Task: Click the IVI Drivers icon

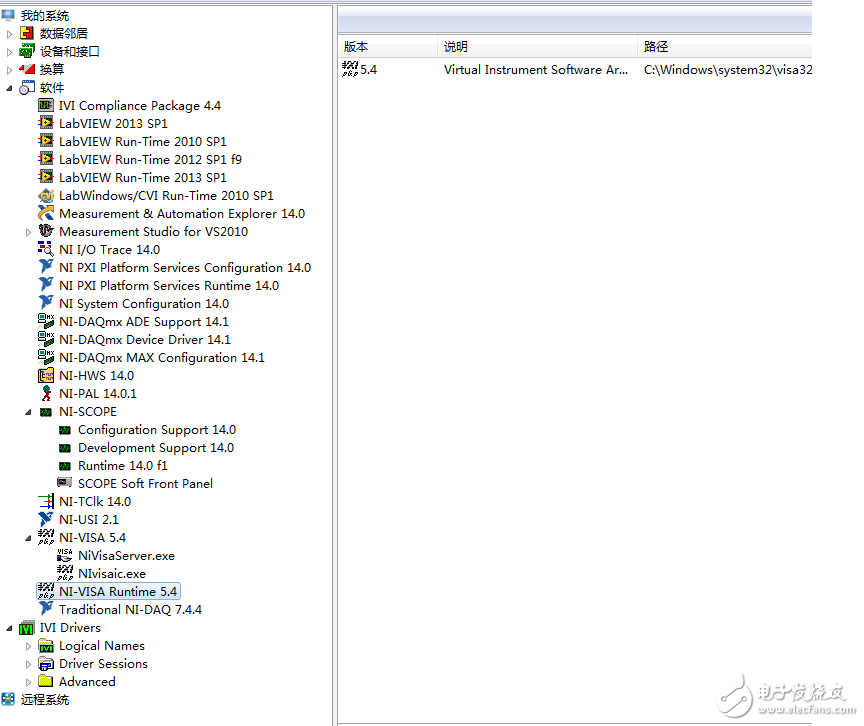Action: [x=27, y=628]
